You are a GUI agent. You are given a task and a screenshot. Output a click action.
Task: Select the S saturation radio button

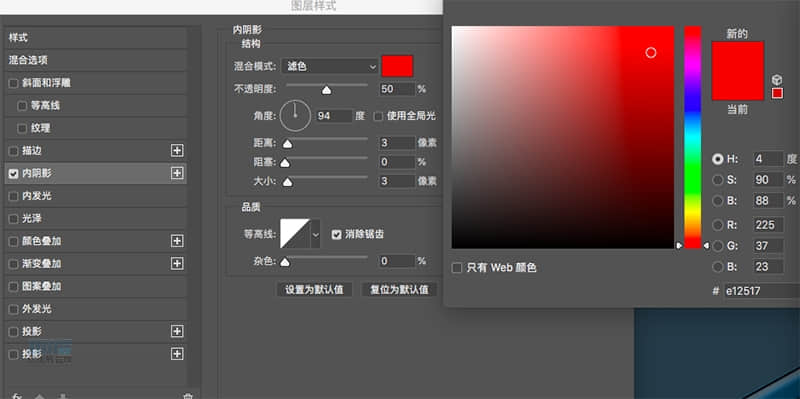pos(718,180)
